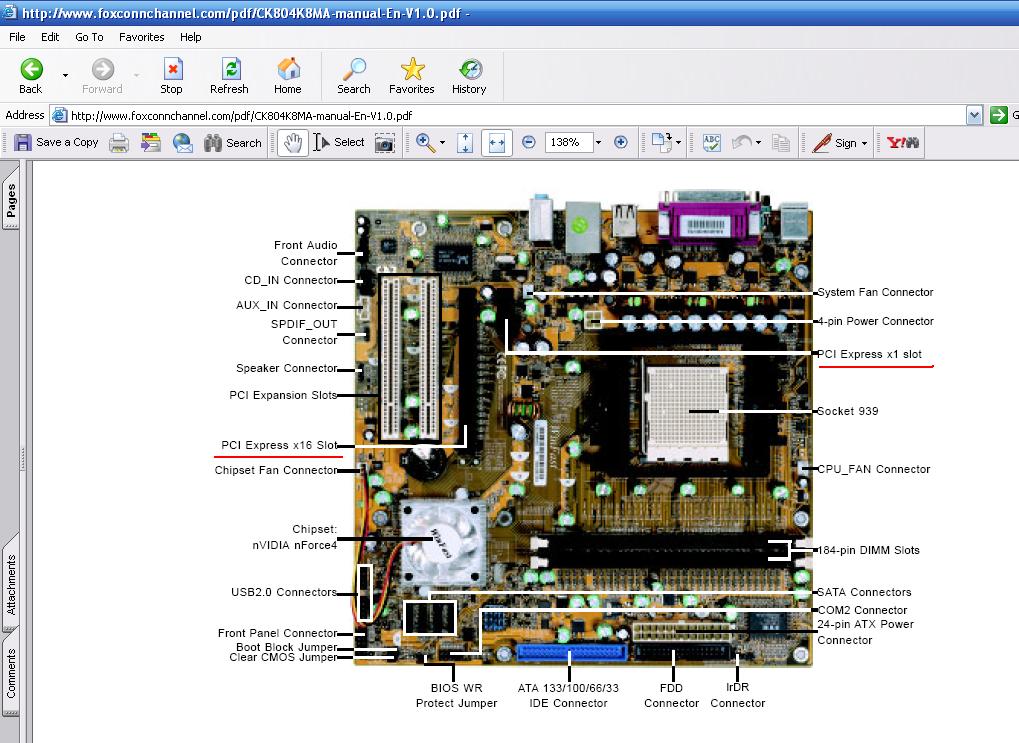Open the Favorites menu in menu bar

click(142, 37)
